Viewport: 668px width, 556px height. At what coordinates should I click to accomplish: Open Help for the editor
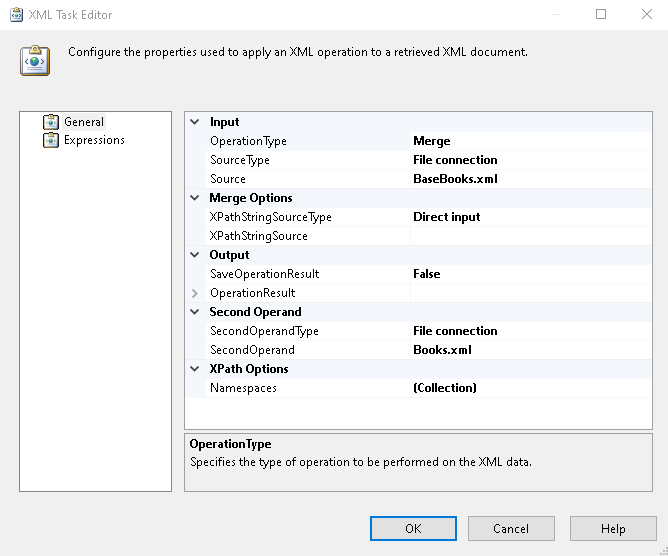613,529
